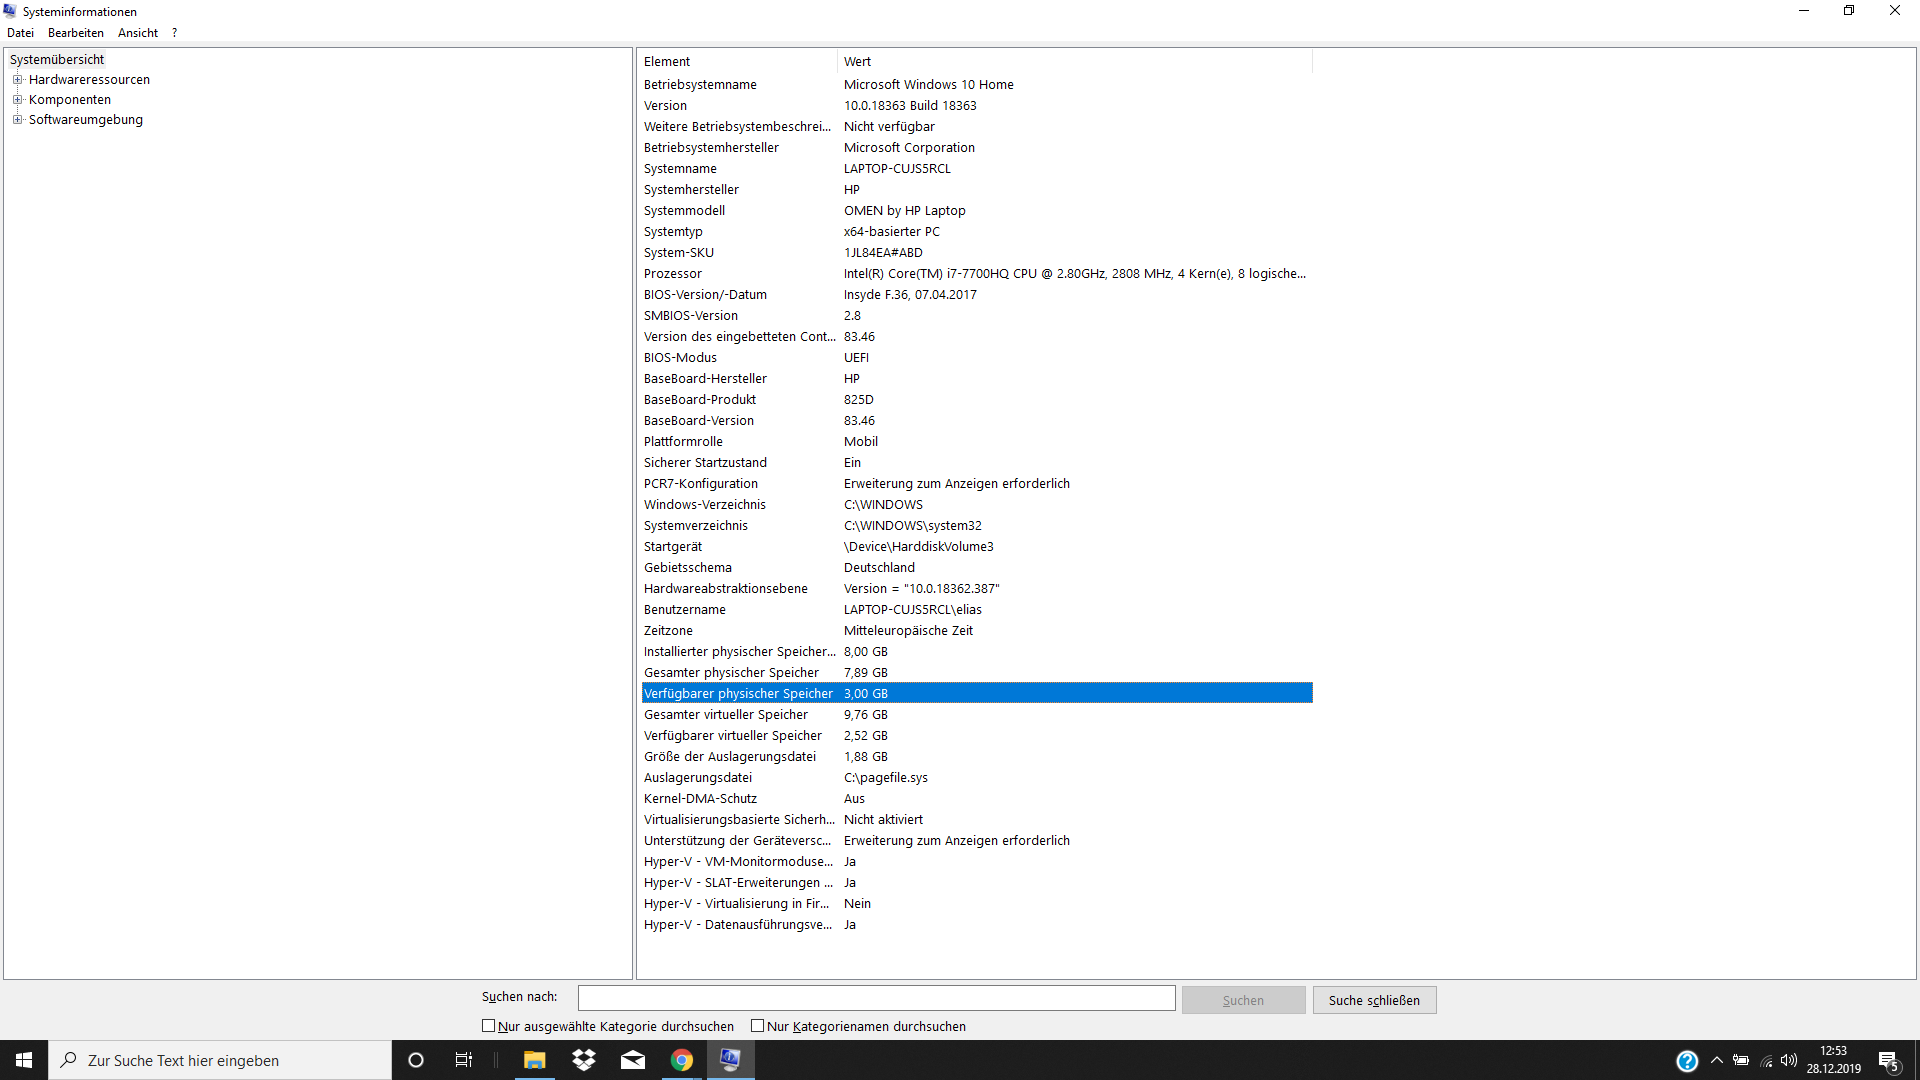Open the Mail app in taskbar

(633, 1060)
